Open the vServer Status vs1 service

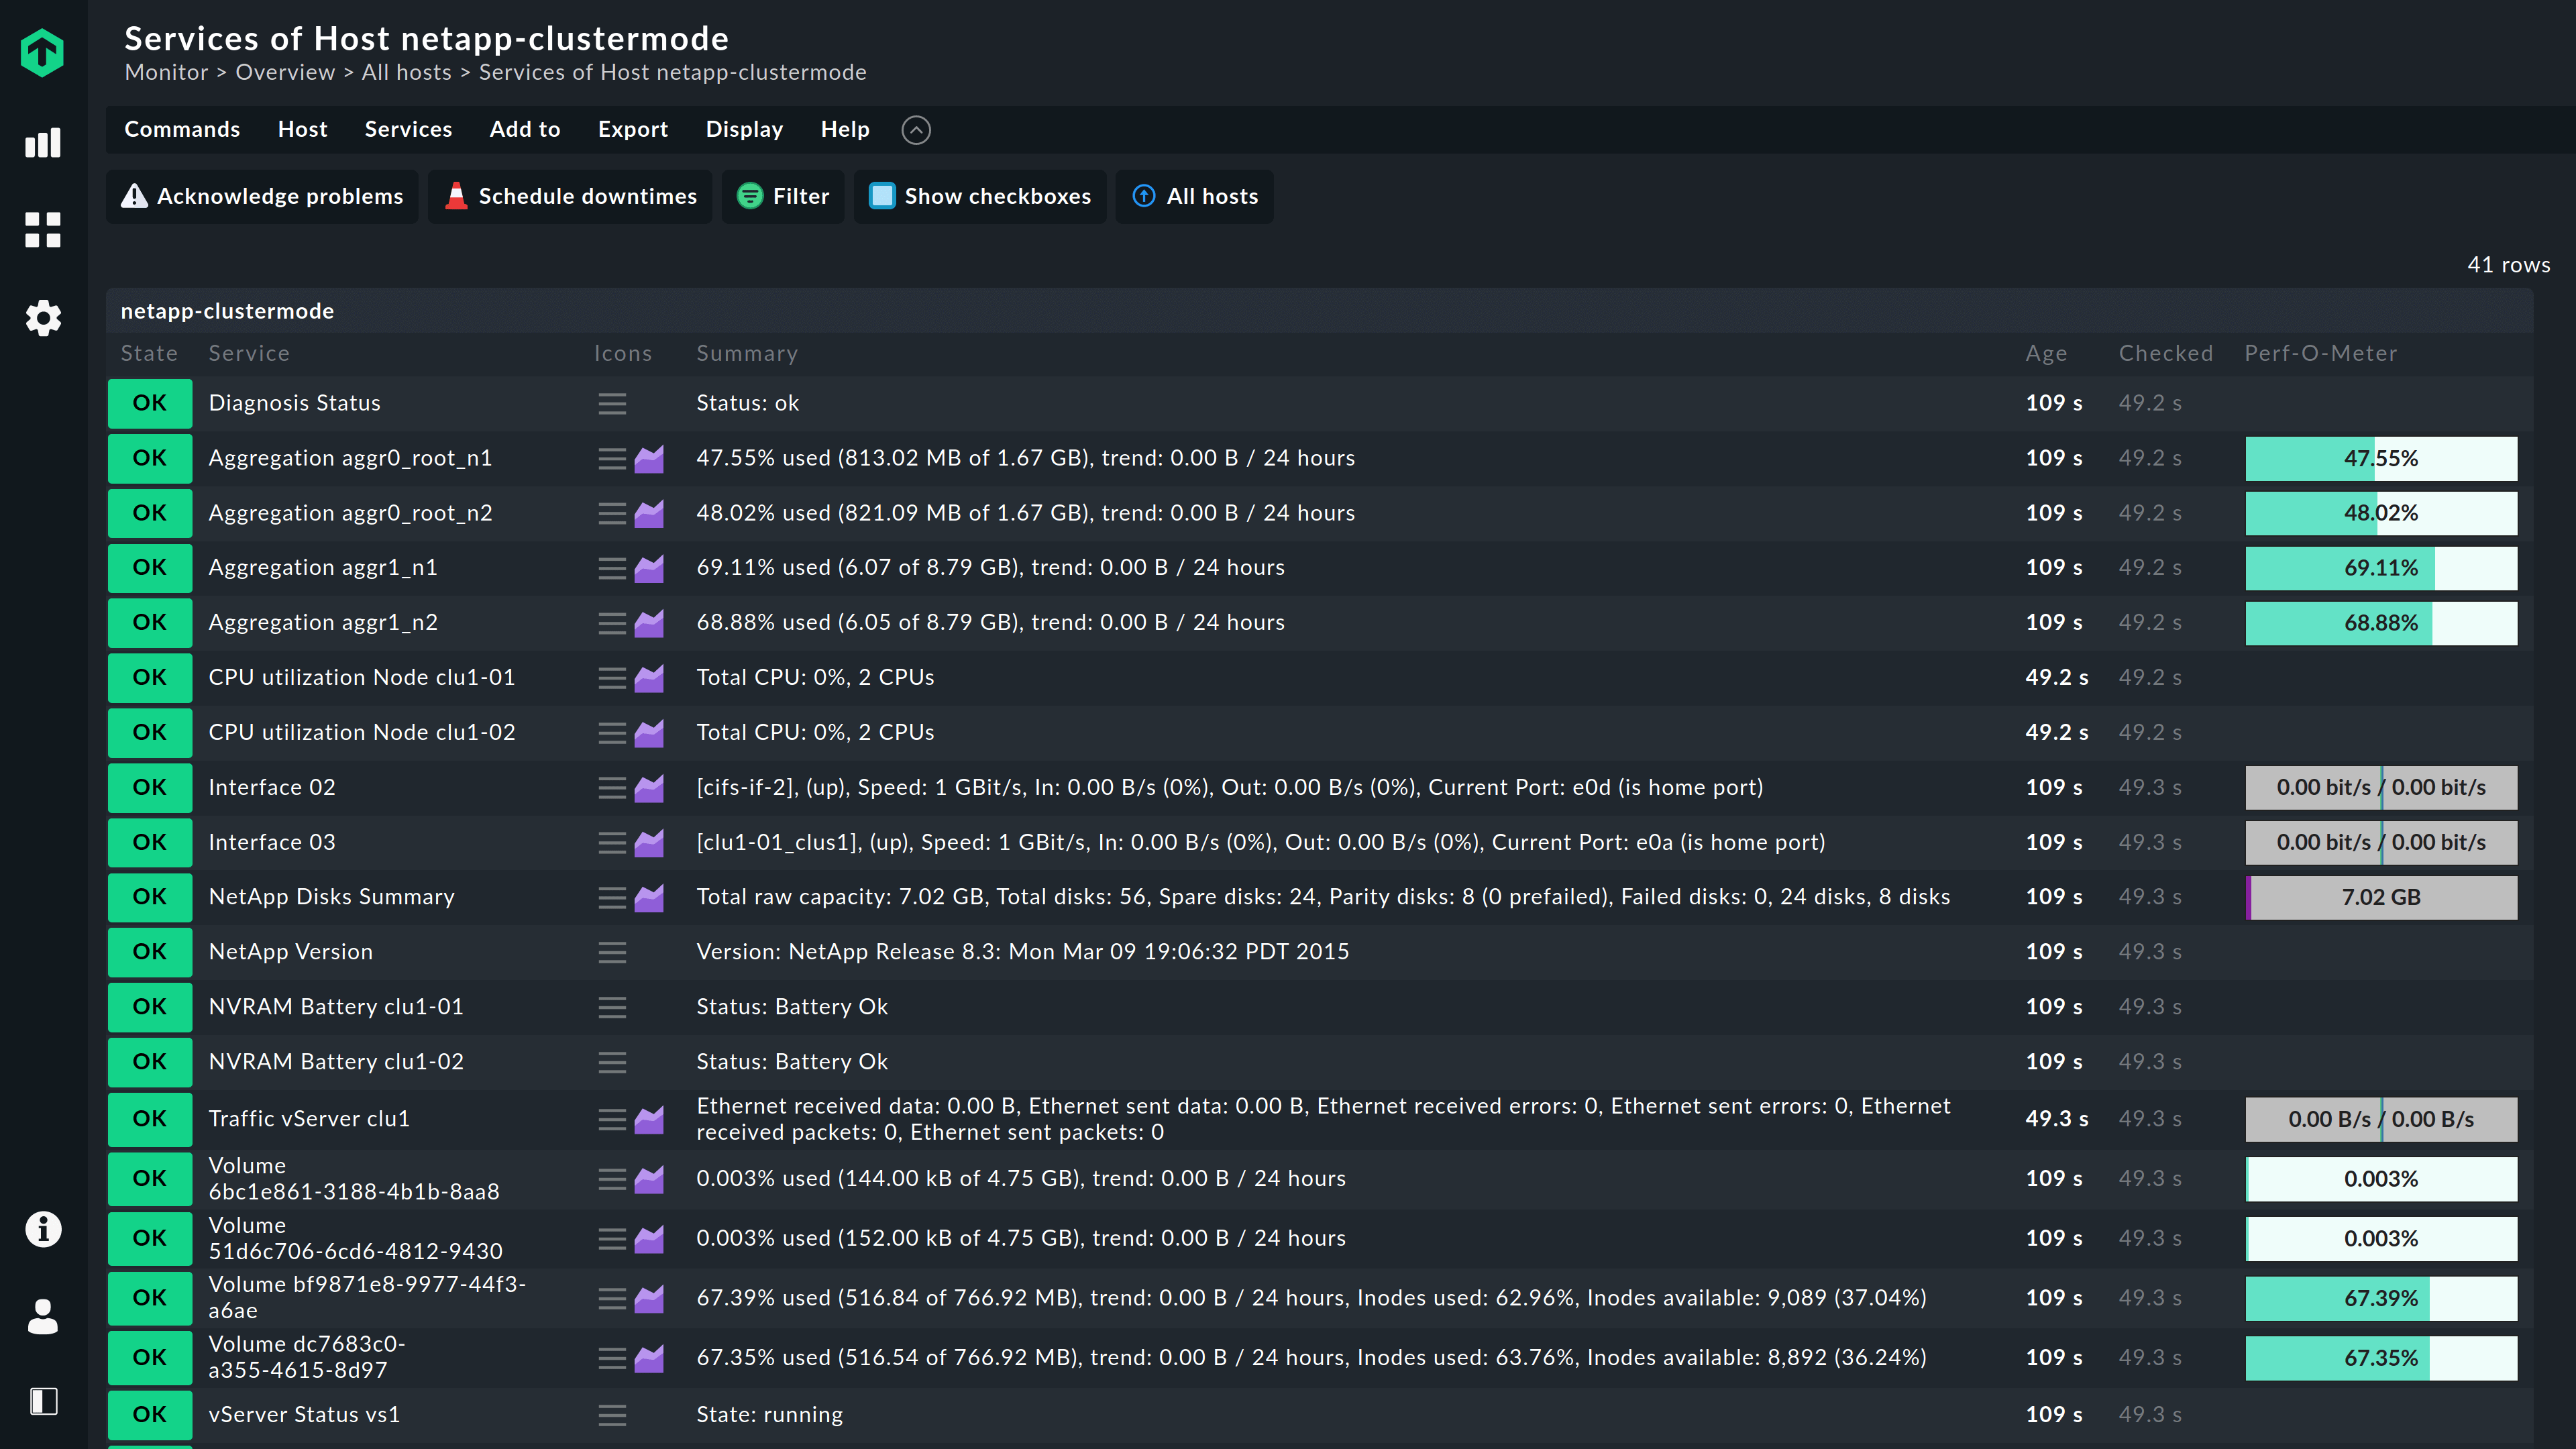click(304, 1415)
